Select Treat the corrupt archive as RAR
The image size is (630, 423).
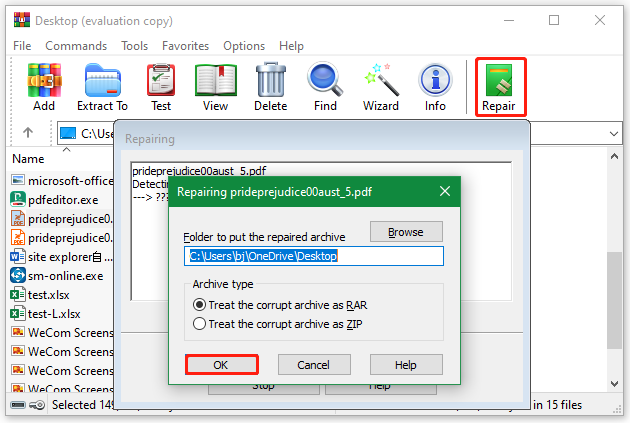click(199, 304)
